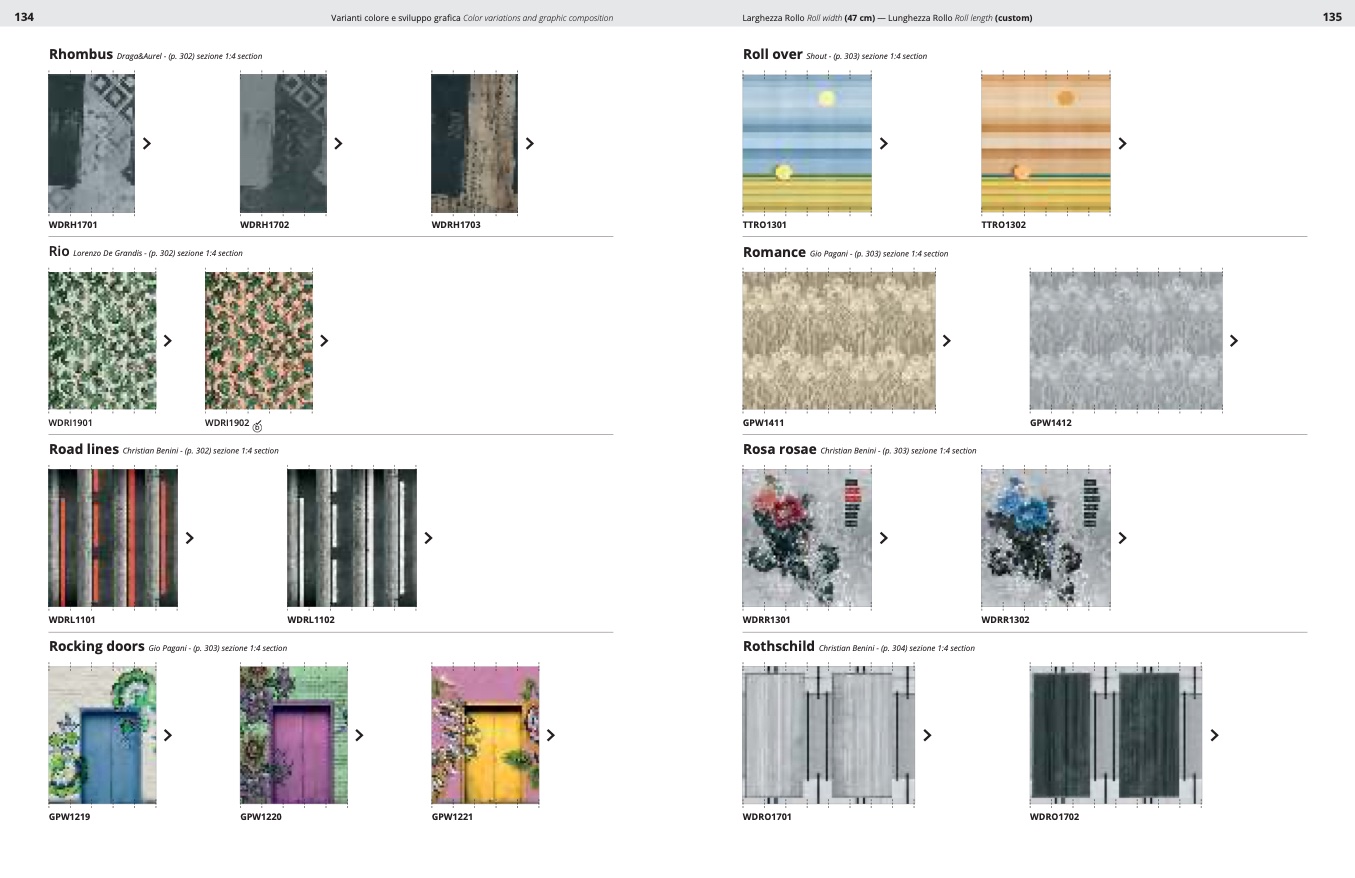Image resolution: width=1355 pixels, height=878 pixels.
Task: Choose the dark Rothschild WDRO1702 swatch
Action: pos(1115,735)
